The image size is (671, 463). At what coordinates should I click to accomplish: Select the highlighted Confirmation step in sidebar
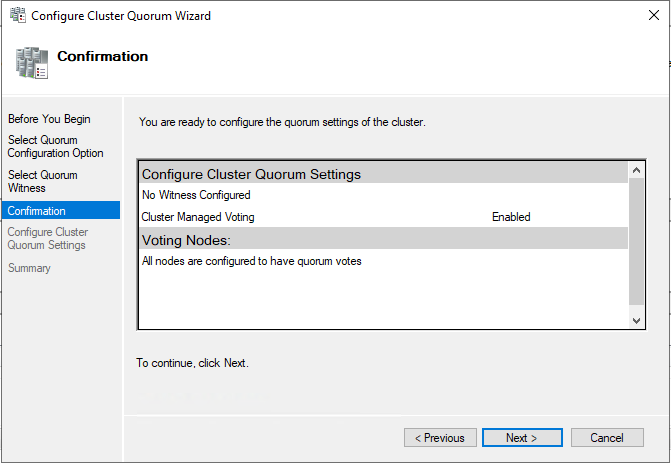click(x=61, y=211)
